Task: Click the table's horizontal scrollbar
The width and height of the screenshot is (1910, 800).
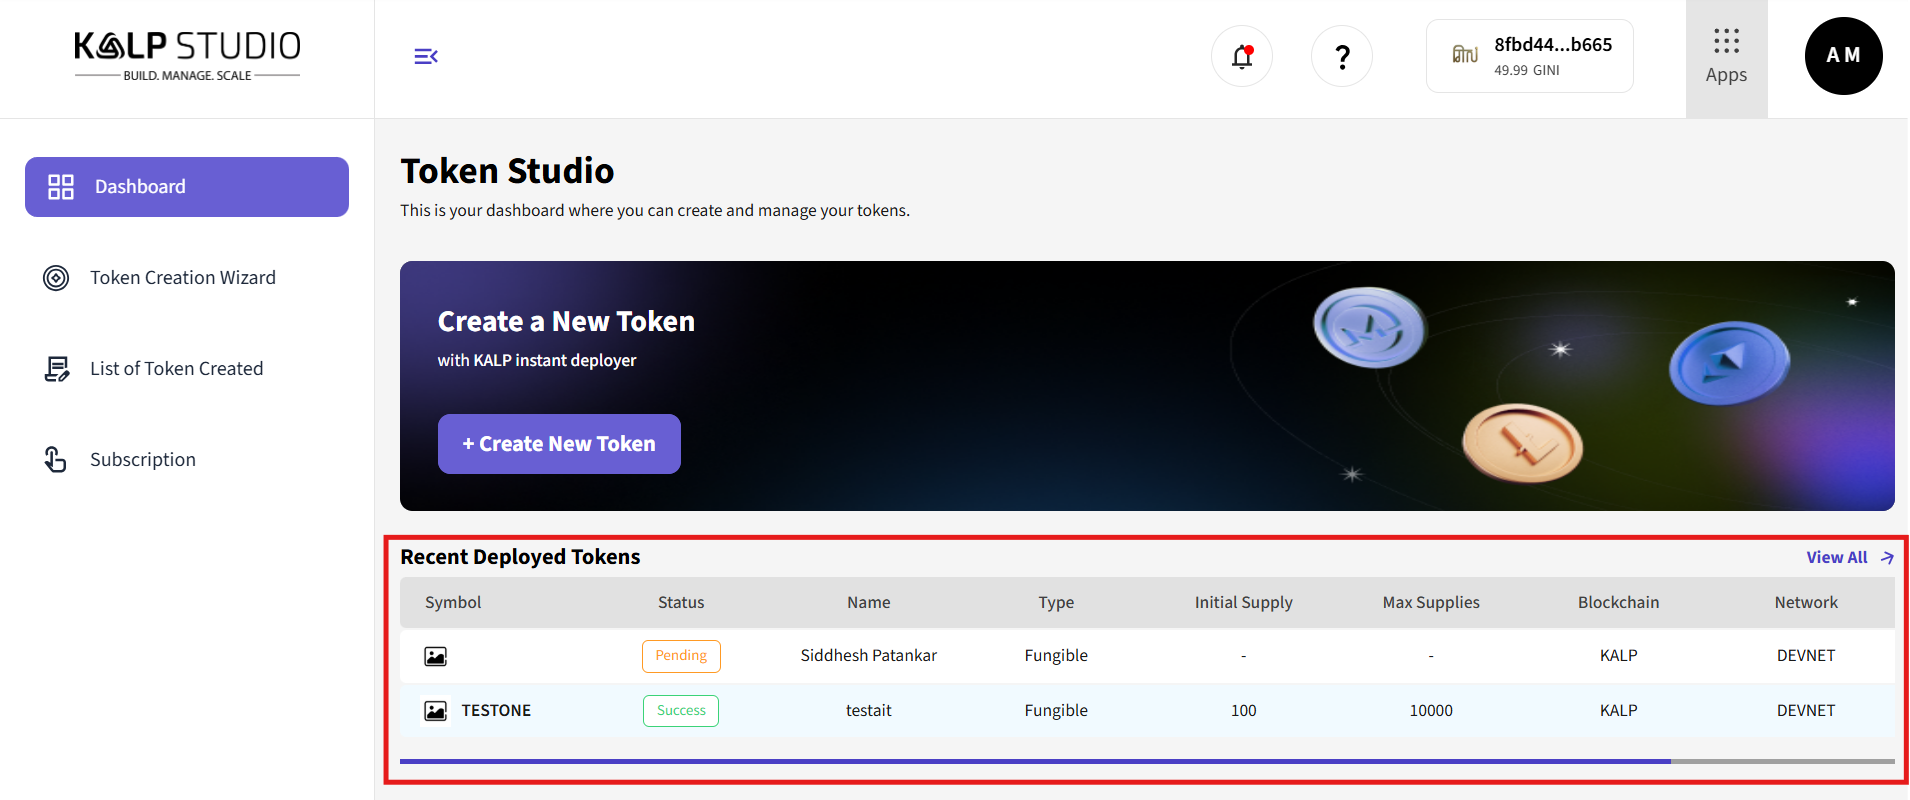Action: tap(1035, 761)
